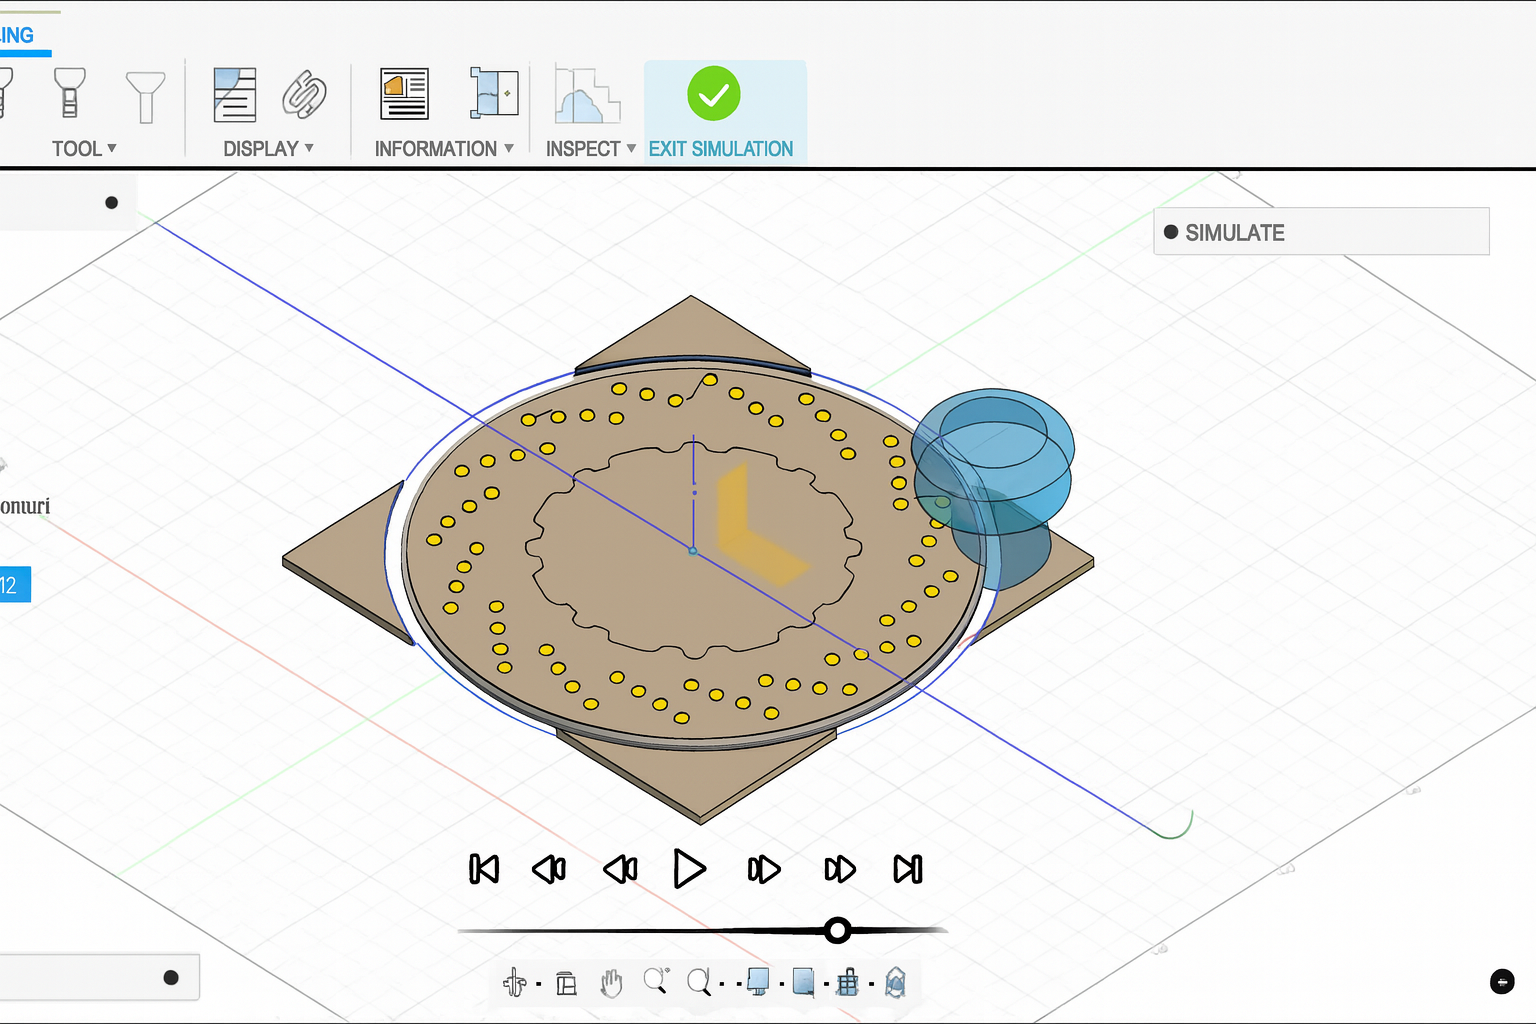Skip to the end of simulation
This screenshot has width=1536, height=1024.
(908, 869)
